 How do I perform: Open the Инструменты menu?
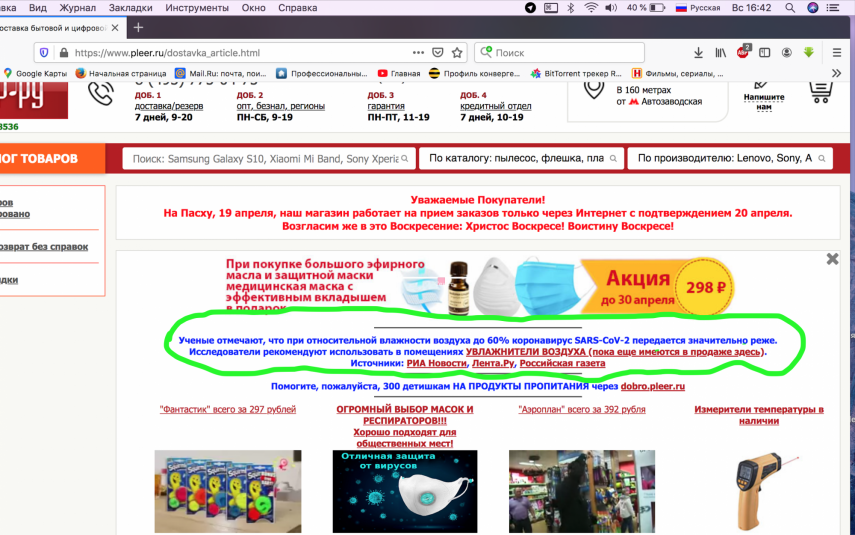click(197, 8)
